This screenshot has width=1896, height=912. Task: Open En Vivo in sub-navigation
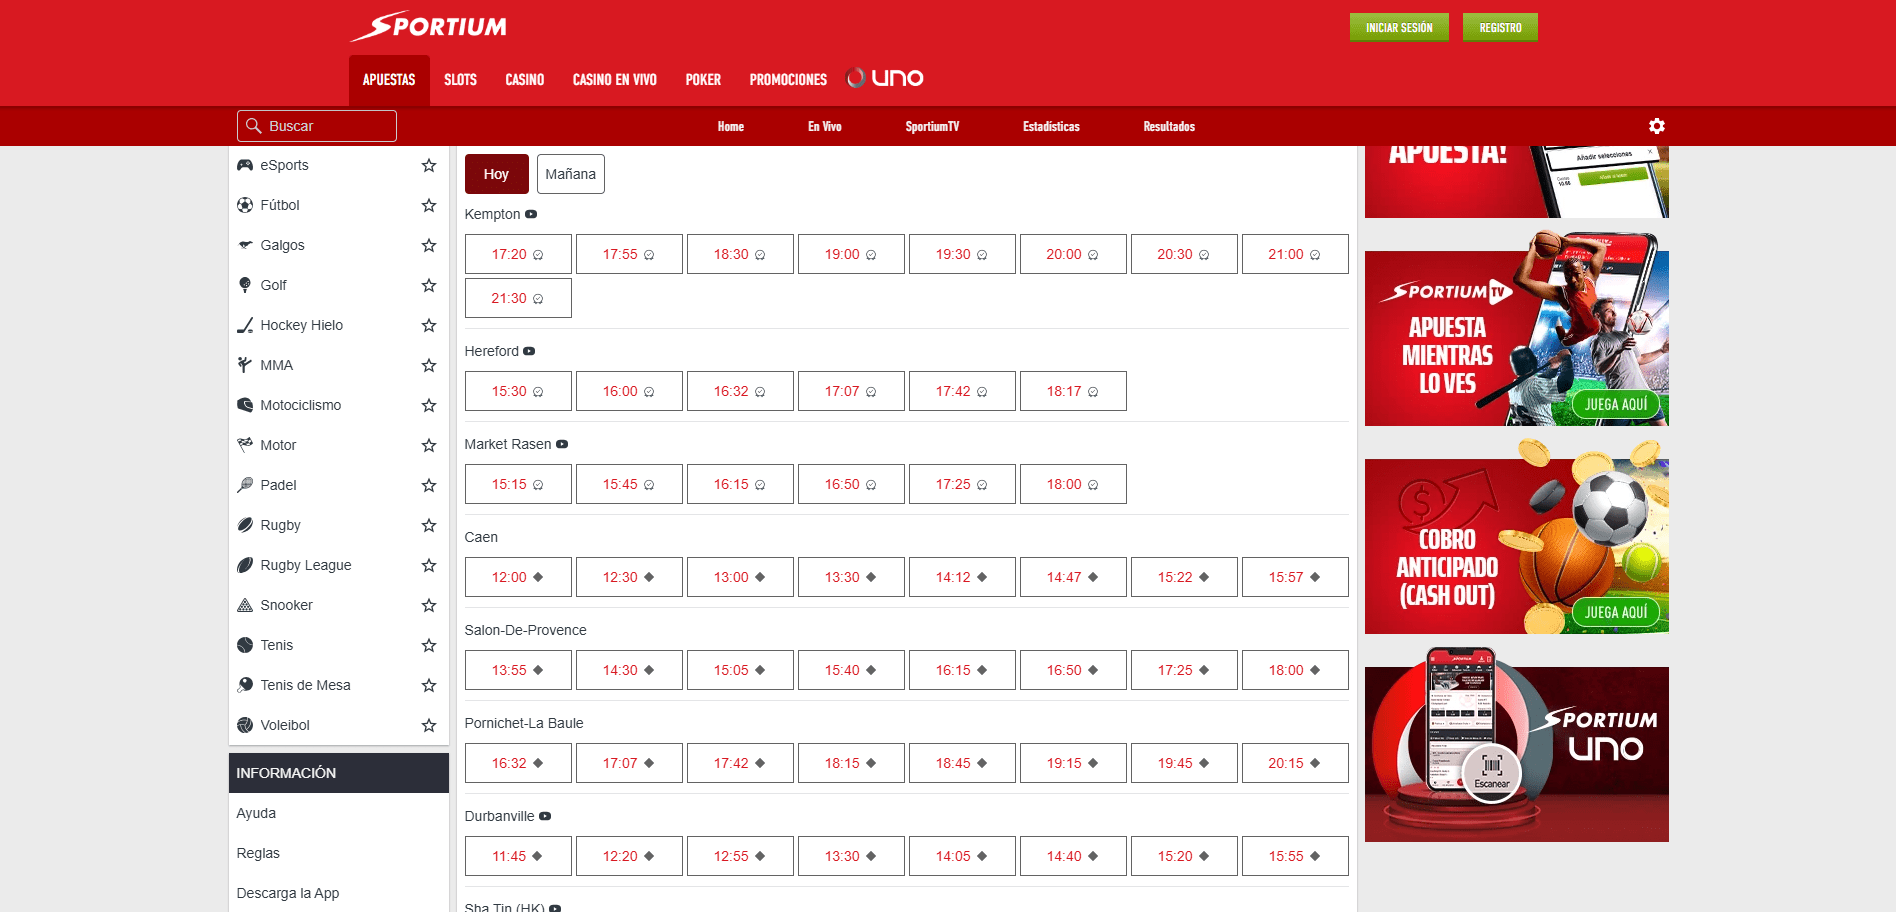pos(825,127)
